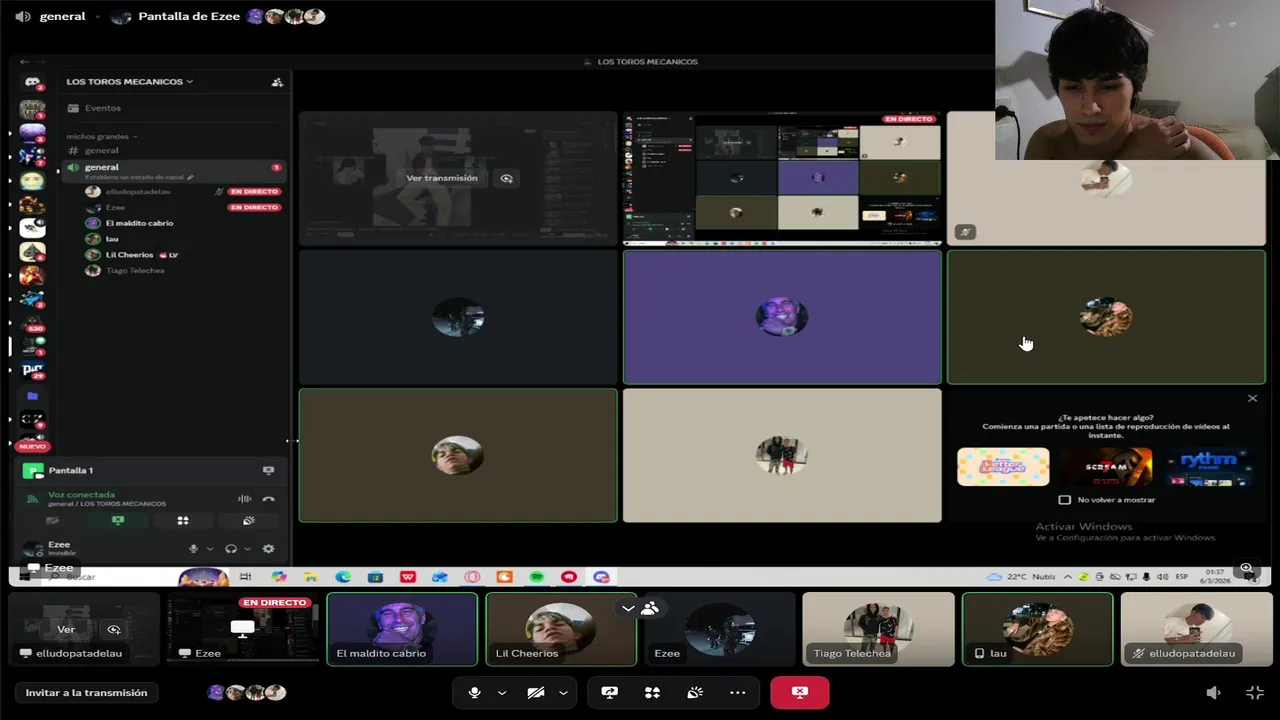Click green screen share button in voice panel
Viewport: 1280px width, 720px height.
(118, 521)
